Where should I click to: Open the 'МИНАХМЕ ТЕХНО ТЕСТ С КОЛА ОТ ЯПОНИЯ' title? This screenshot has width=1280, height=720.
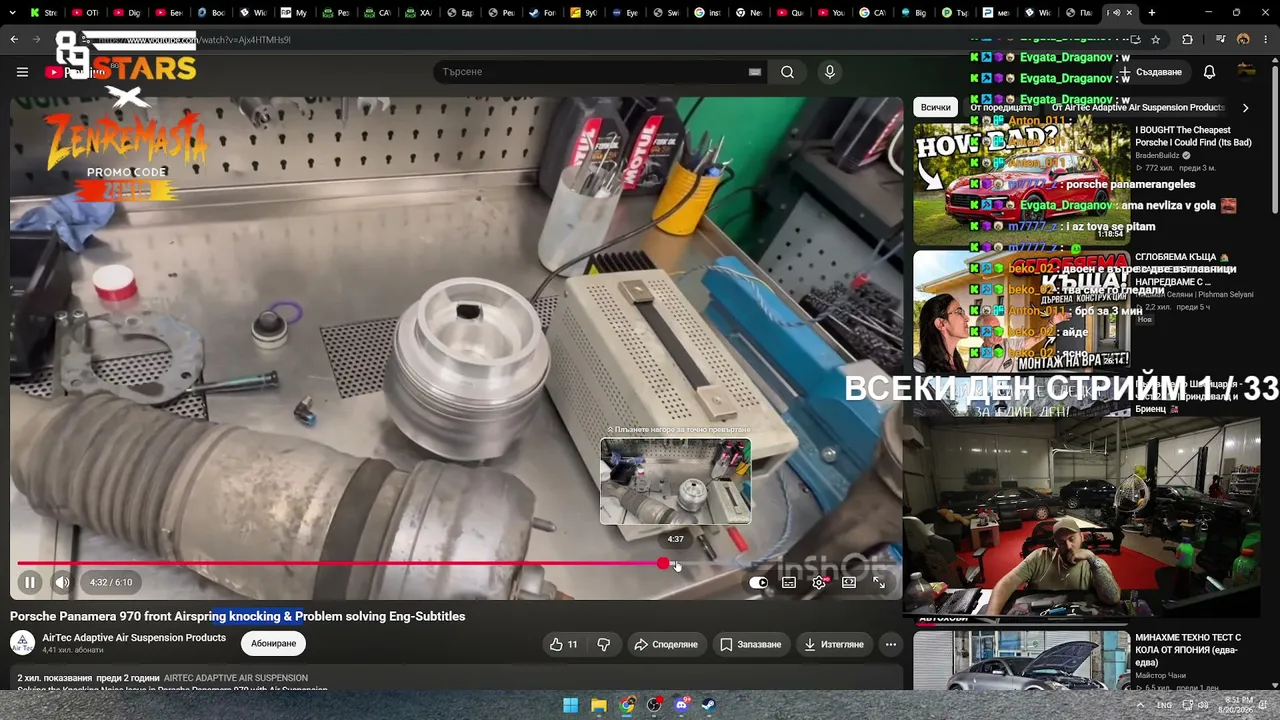click(x=1188, y=649)
